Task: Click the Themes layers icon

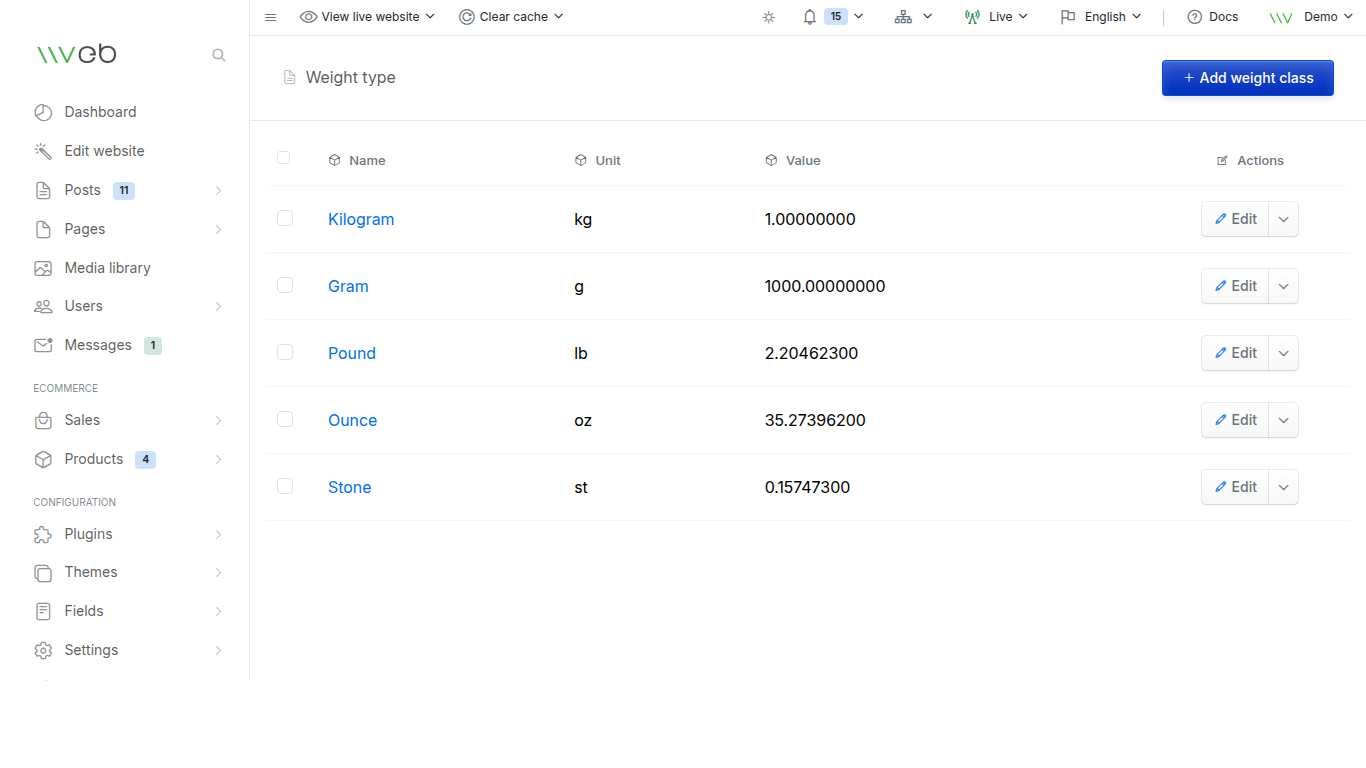Action: pos(43,572)
